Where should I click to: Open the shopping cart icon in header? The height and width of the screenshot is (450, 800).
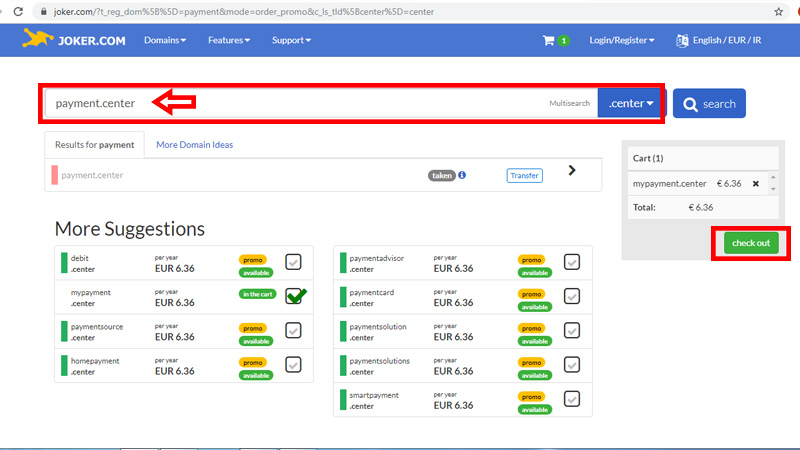pyautogui.click(x=548, y=40)
